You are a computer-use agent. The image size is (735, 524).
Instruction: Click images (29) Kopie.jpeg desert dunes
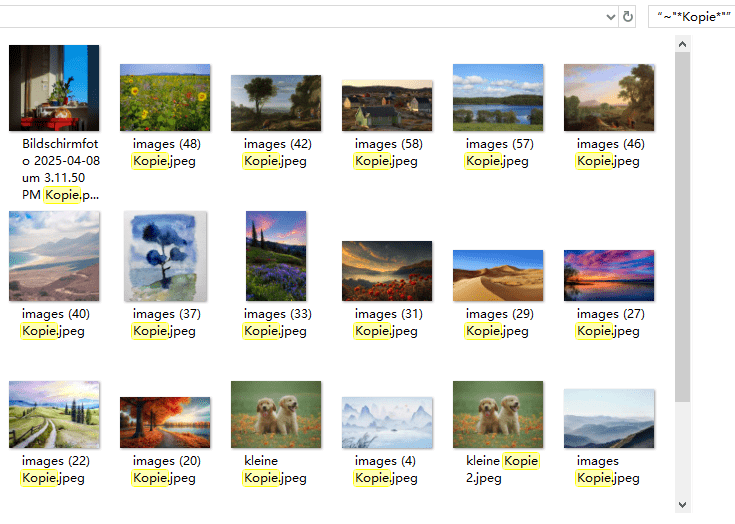click(x=498, y=275)
